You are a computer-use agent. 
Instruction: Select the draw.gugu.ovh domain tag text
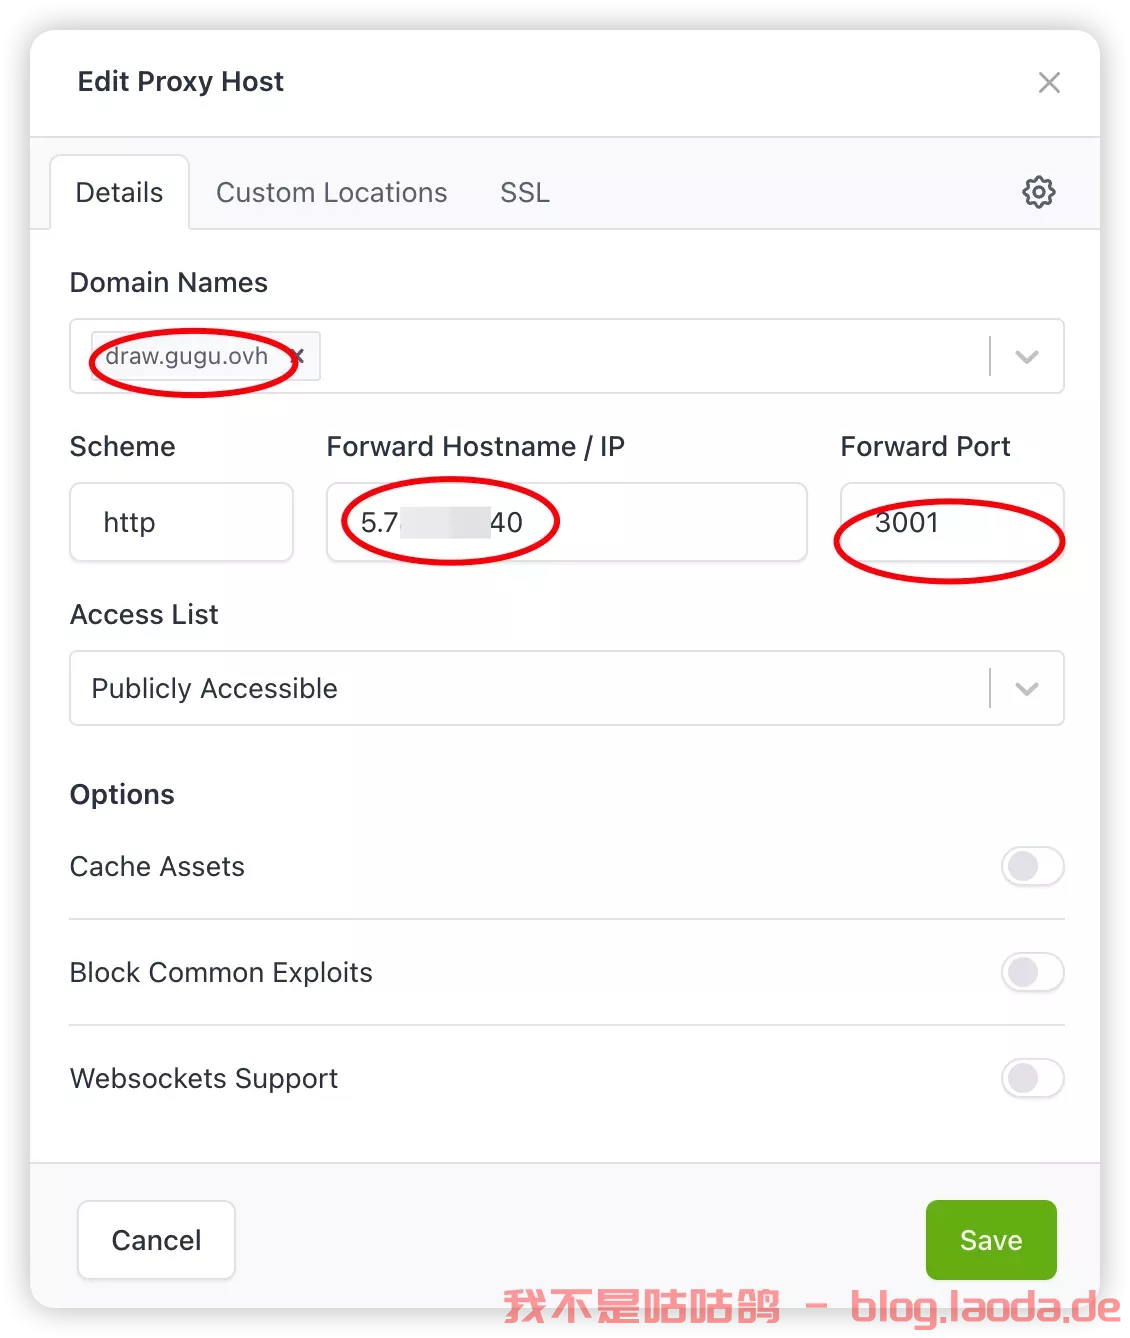[x=187, y=356]
